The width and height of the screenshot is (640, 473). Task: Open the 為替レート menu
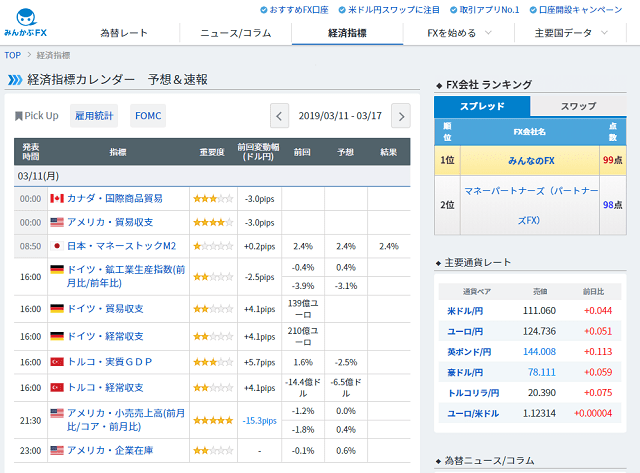click(x=124, y=33)
